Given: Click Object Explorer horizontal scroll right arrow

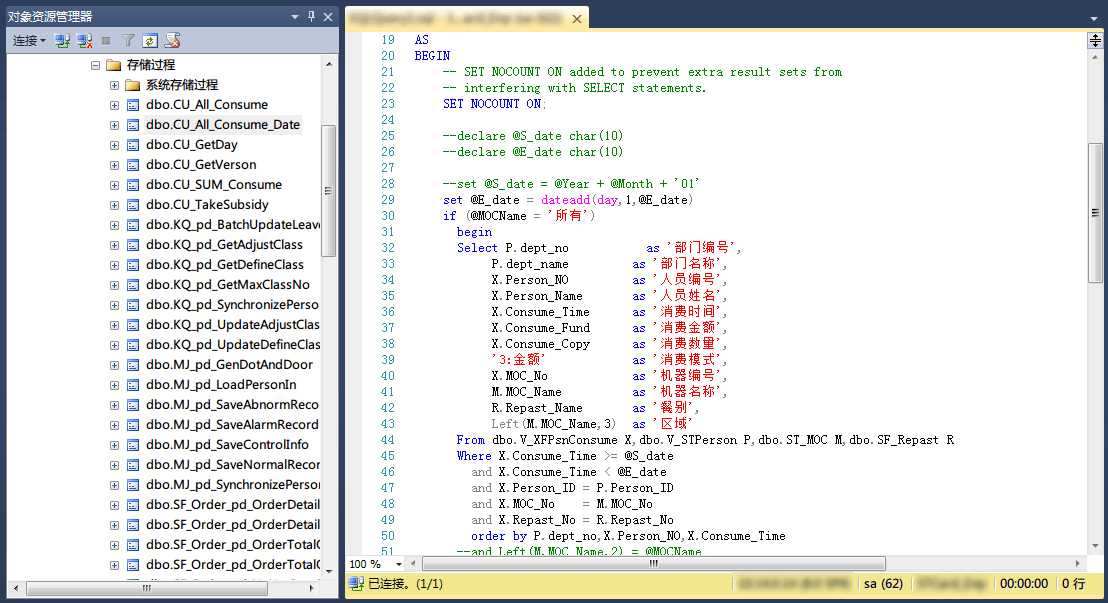Looking at the screenshot, I should coord(312,588).
